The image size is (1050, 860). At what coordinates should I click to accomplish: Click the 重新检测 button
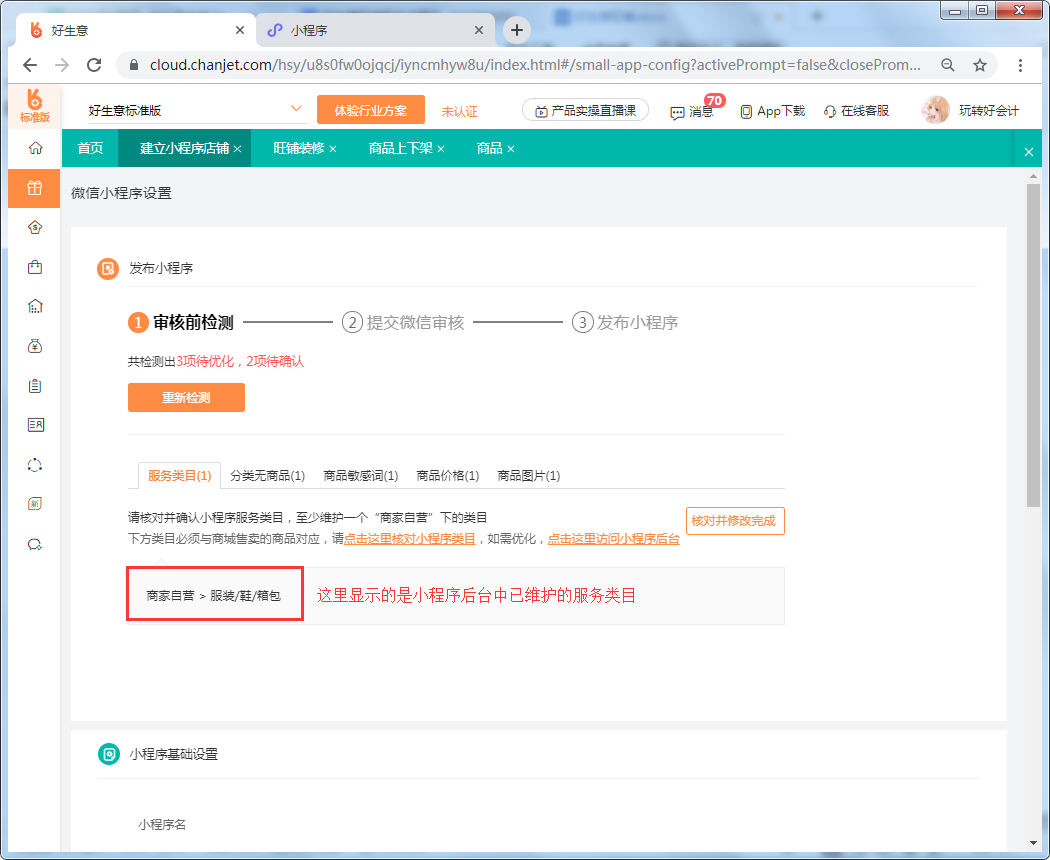(x=186, y=398)
